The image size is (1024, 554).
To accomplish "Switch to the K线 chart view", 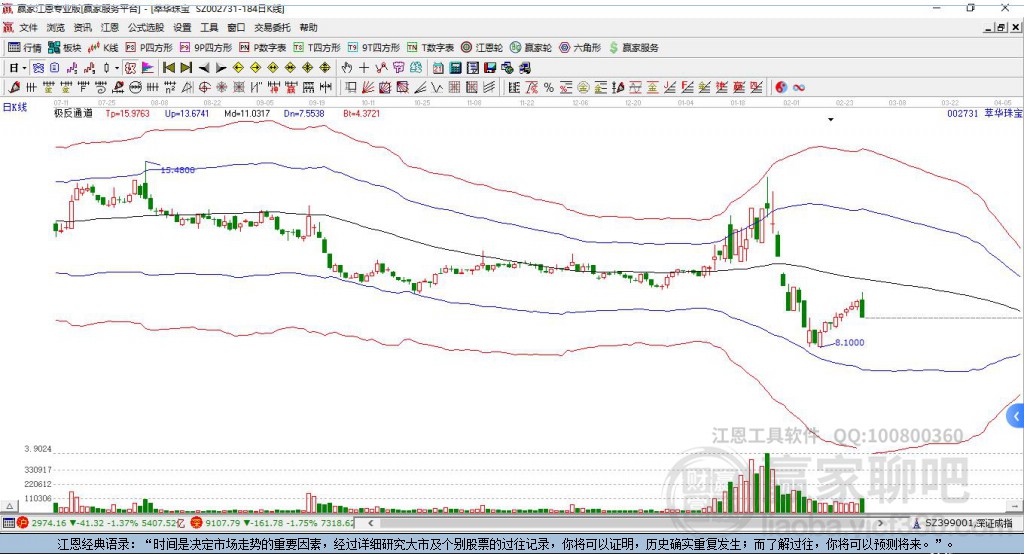I will pos(103,48).
